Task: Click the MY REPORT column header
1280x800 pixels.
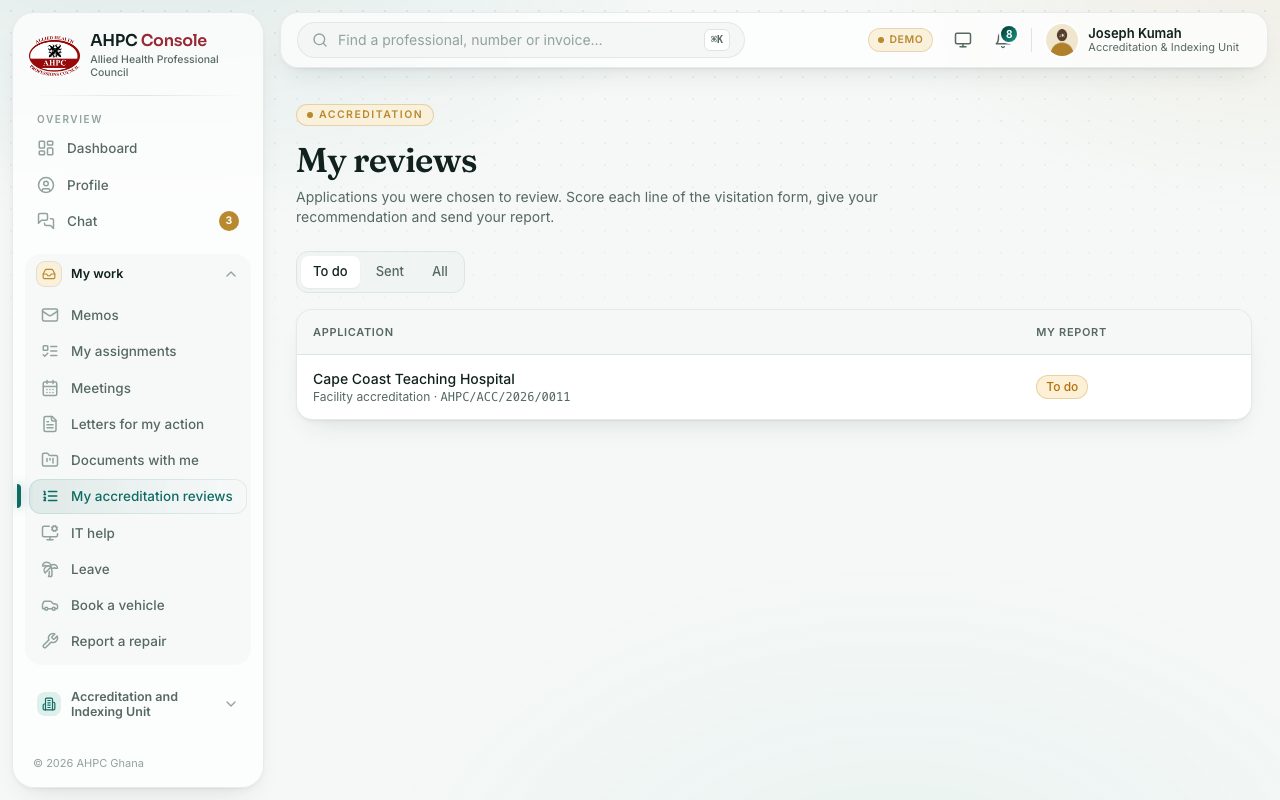Action: (1071, 332)
